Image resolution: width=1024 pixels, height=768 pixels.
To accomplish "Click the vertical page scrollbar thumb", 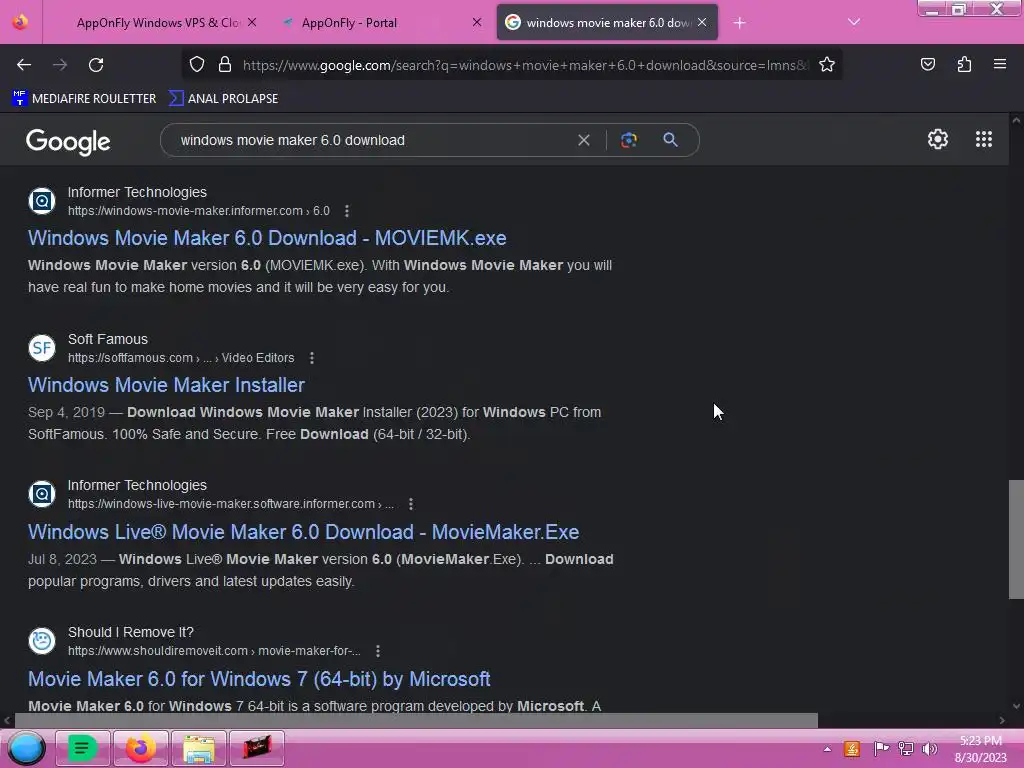I will click(1016, 539).
